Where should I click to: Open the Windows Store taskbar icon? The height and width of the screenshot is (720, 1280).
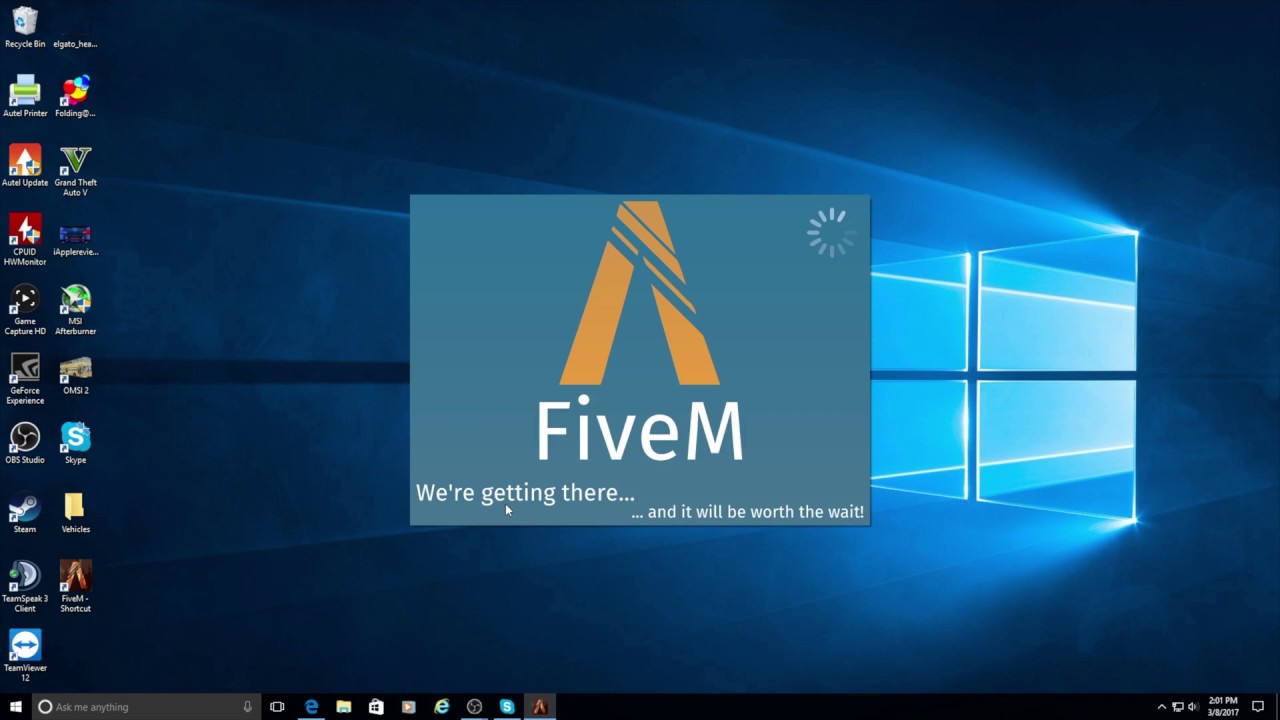pos(376,707)
